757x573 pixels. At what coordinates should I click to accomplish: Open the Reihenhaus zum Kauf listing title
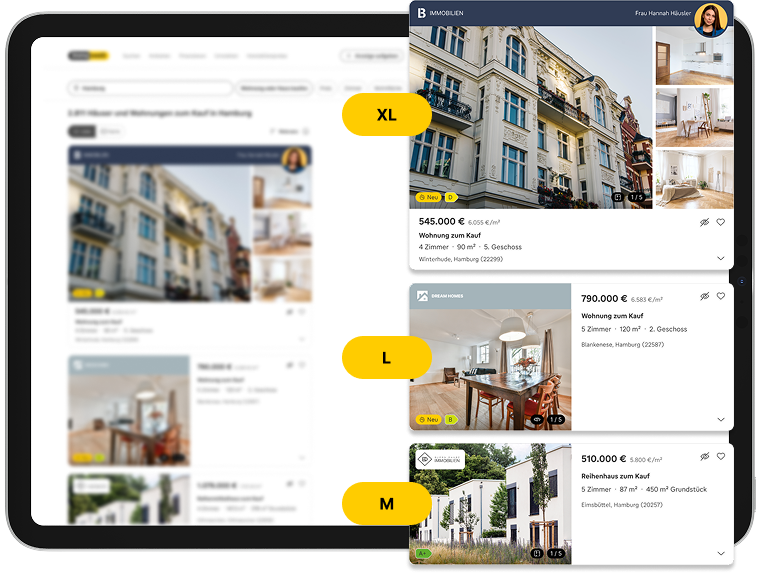pos(620,476)
